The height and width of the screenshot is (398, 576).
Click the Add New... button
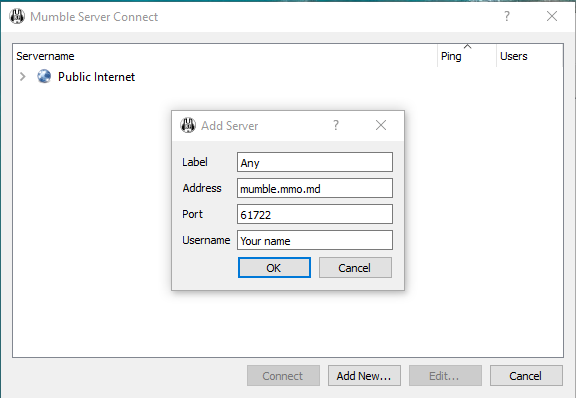(364, 376)
